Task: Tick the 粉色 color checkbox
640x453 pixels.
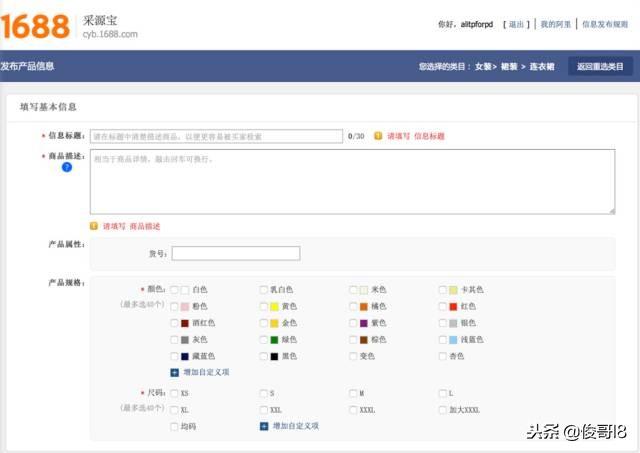Action: coord(174,306)
